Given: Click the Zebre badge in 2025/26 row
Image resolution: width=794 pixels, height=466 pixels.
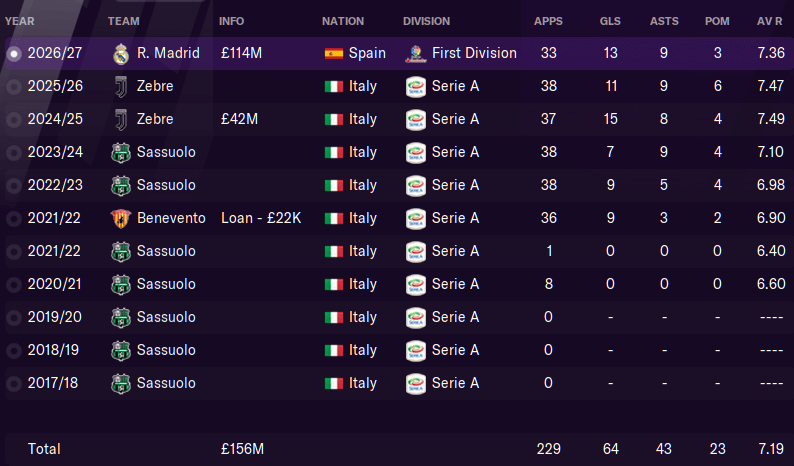Looking at the screenshot, I should pos(121,87).
